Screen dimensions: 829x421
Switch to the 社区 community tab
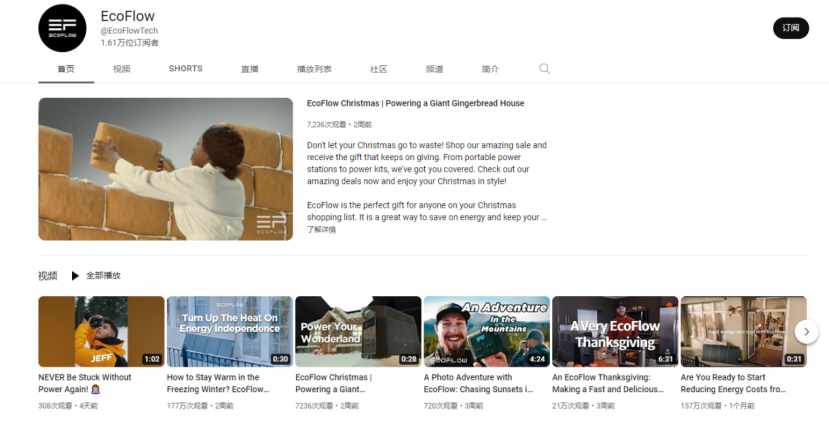(379, 69)
